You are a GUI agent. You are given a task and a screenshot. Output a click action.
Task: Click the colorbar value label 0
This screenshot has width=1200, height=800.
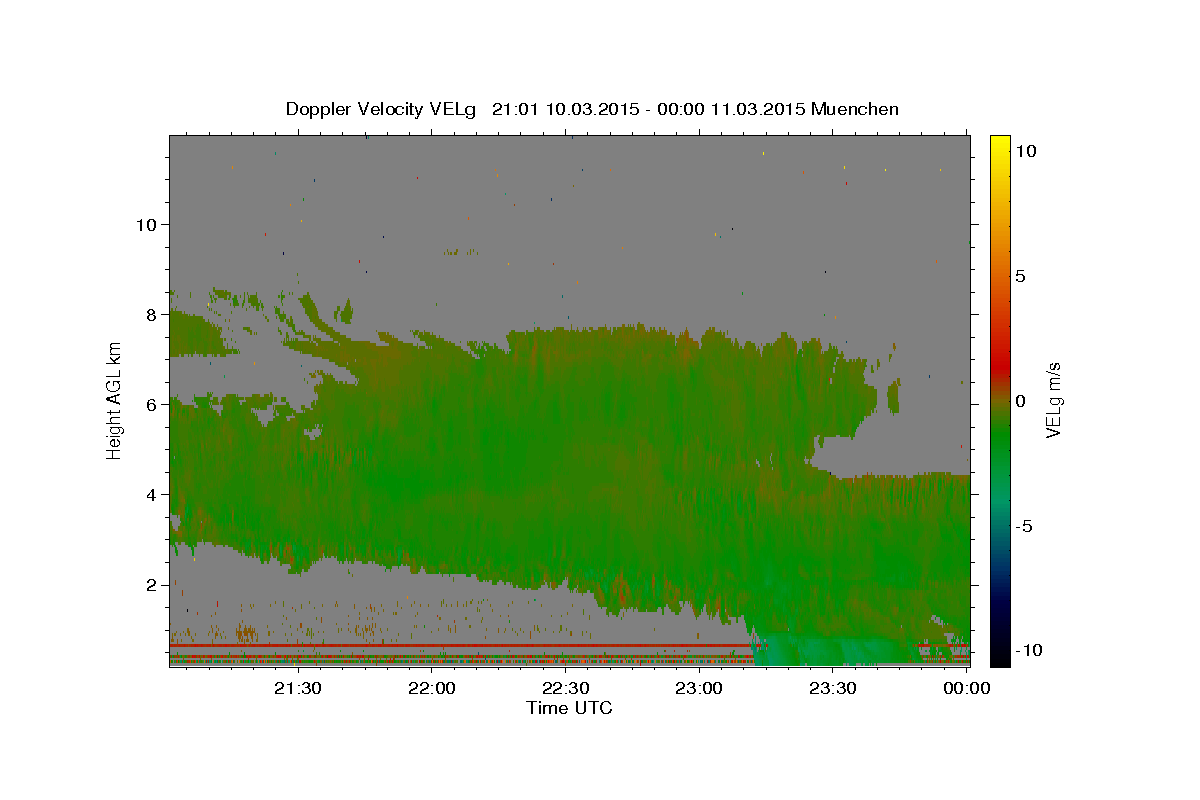tap(1021, 401)
